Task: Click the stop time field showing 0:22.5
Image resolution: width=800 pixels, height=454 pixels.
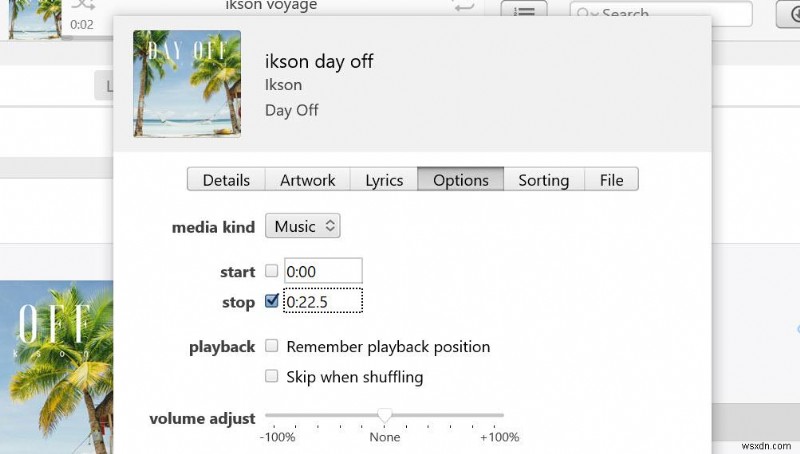Action: coord(323,301)
